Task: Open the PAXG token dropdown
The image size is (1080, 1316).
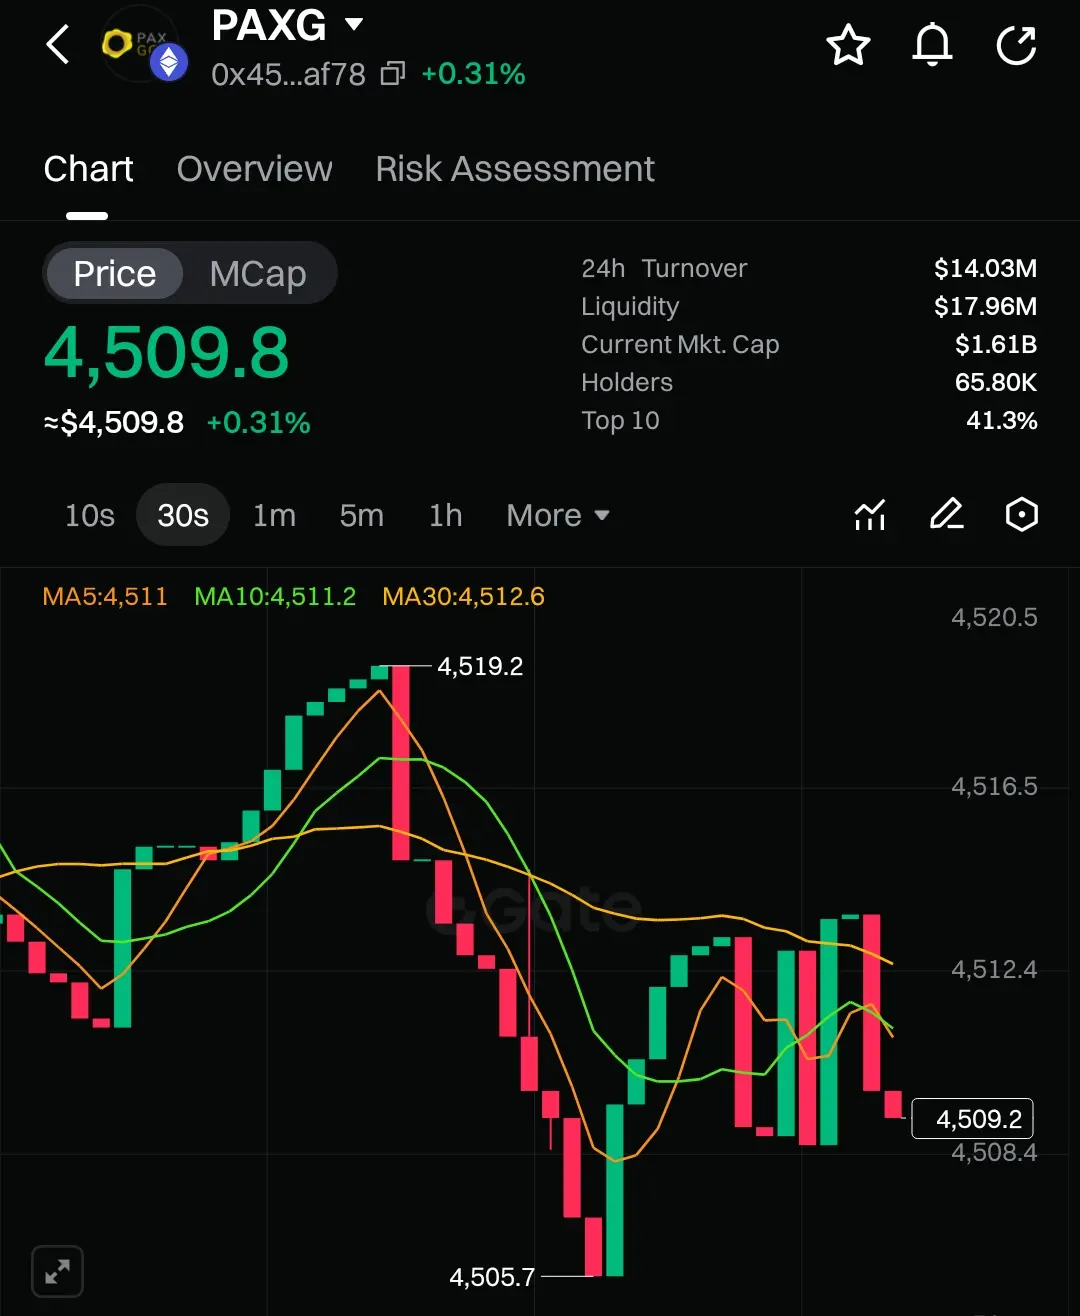Action: [354, 24]
